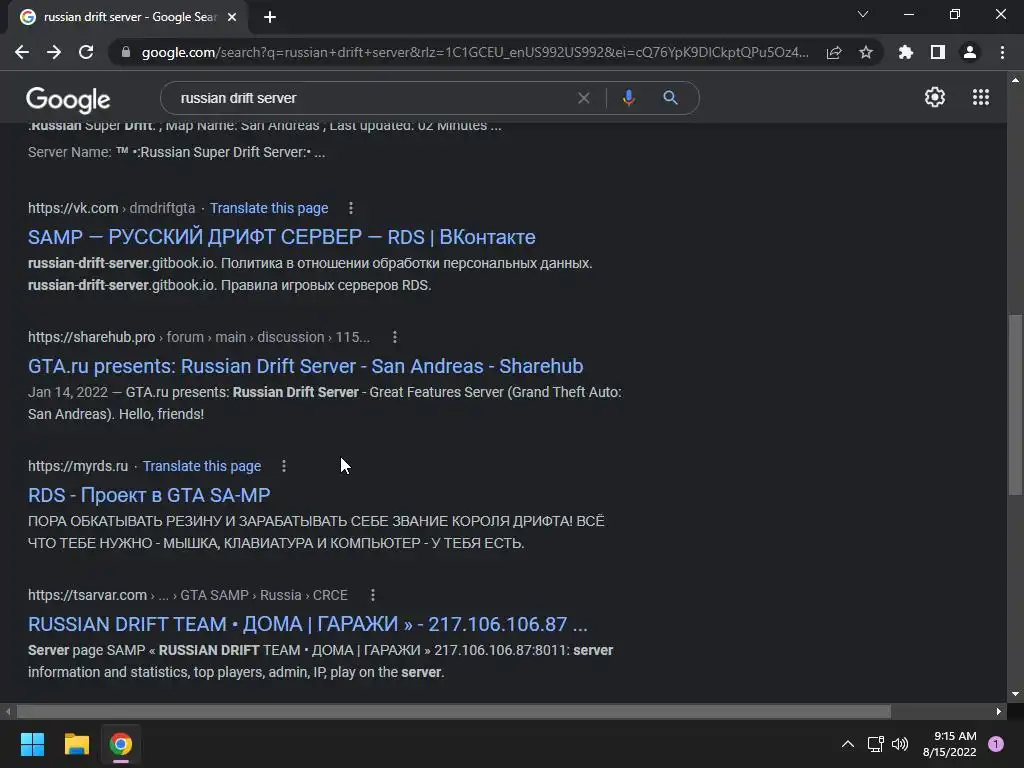
Task: Clear the search box text
Action: 584,98
